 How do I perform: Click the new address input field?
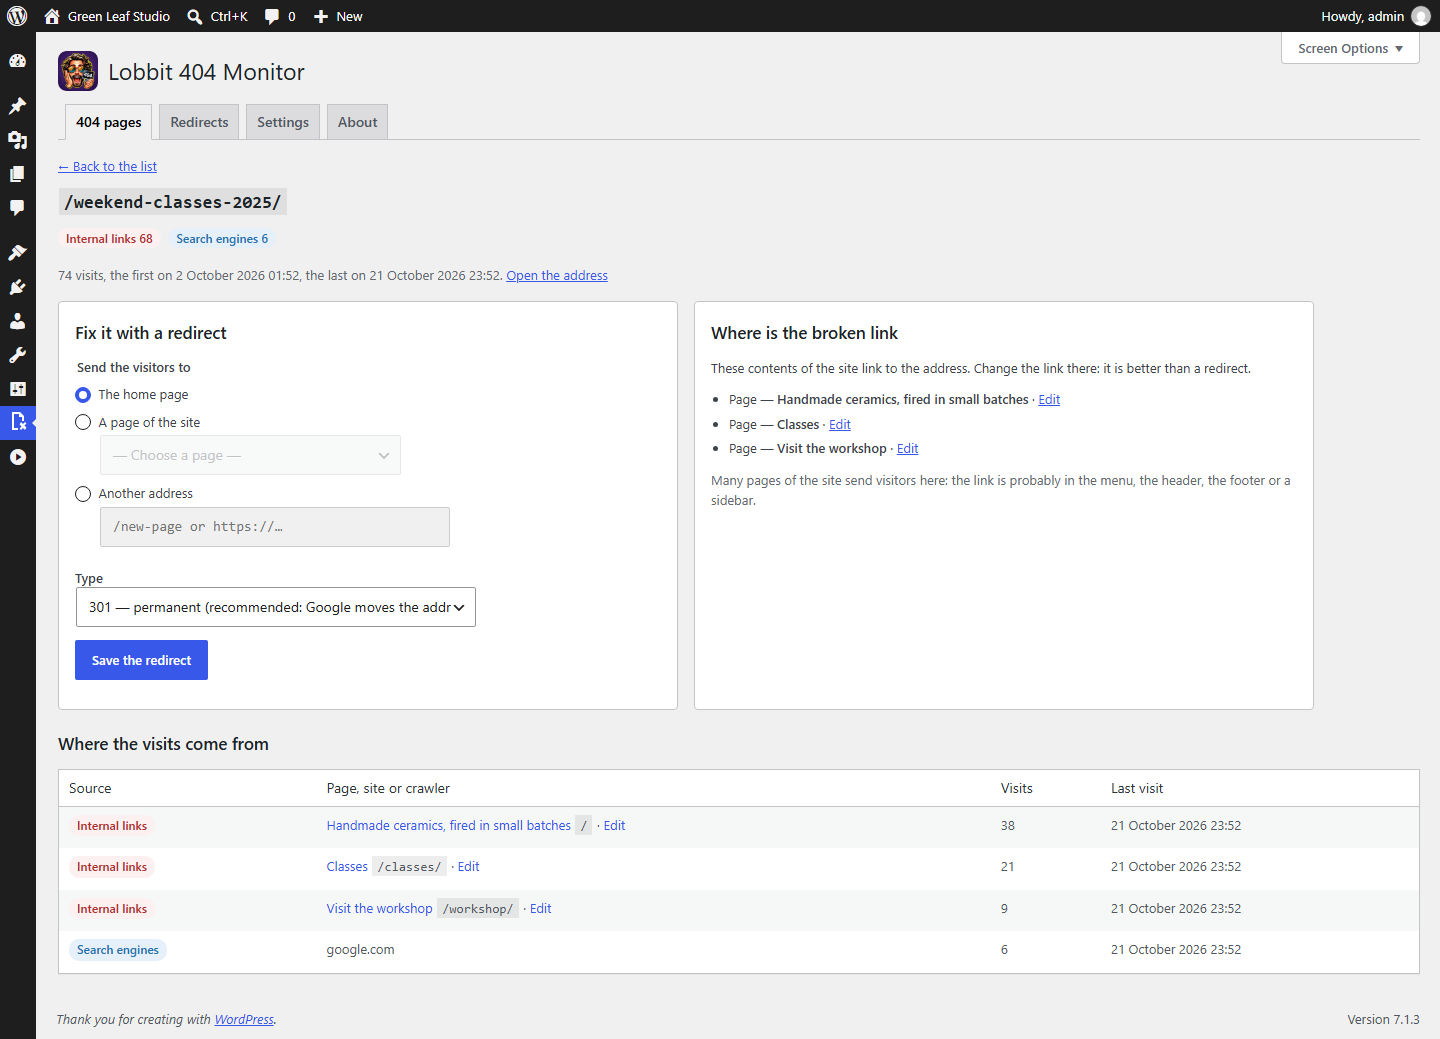275,527
